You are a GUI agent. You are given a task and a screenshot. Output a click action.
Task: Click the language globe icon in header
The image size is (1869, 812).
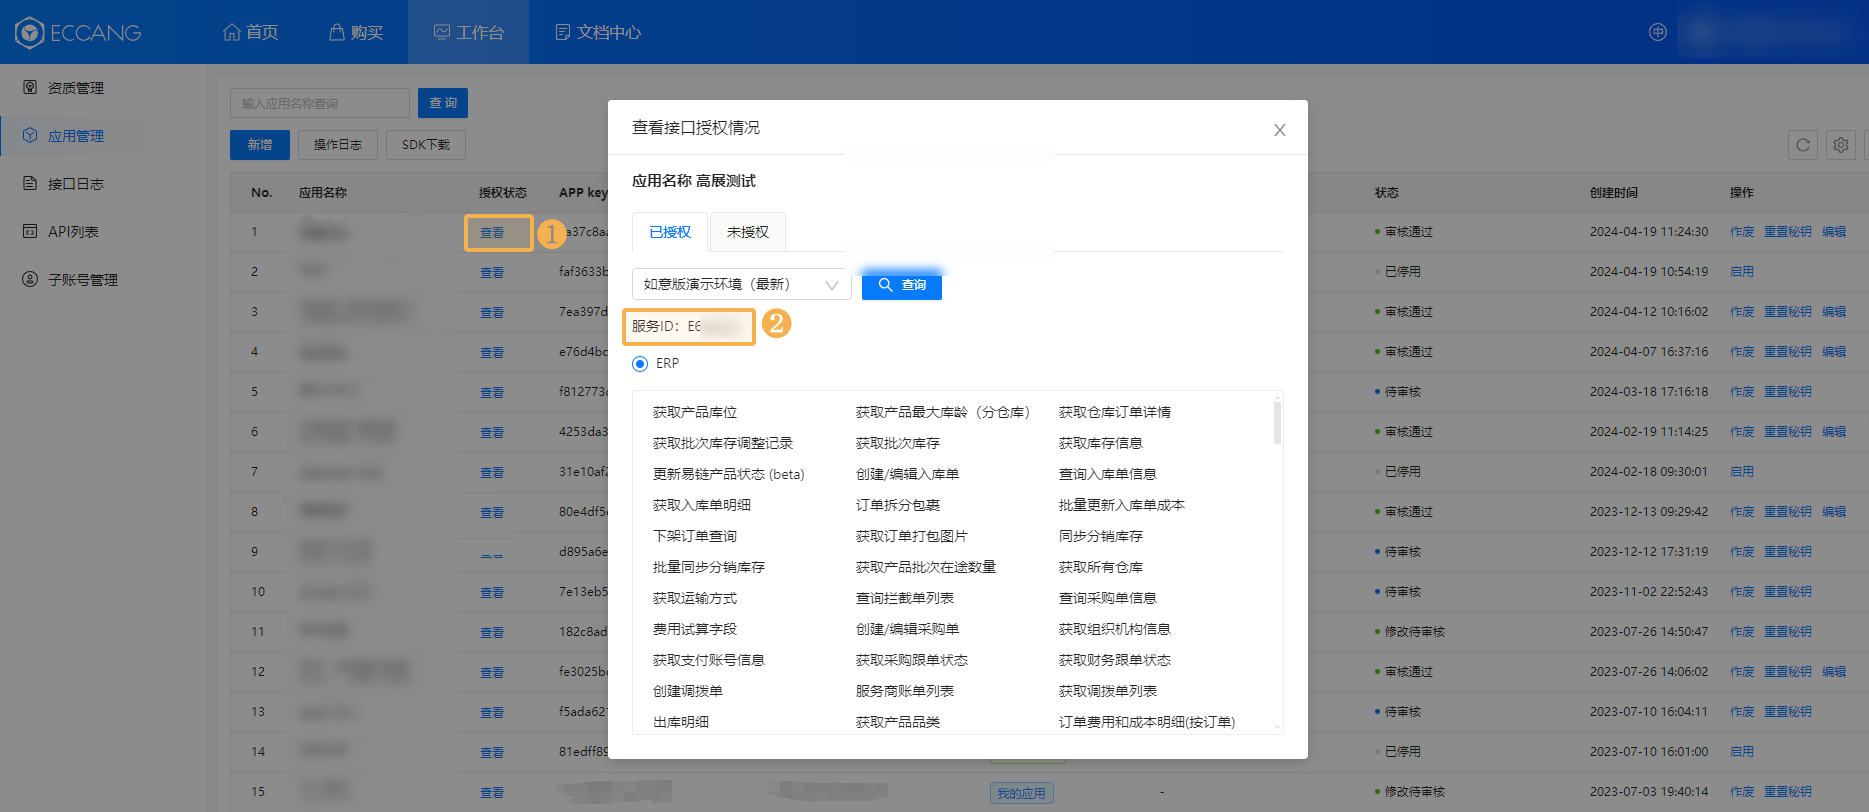point(1657,32)
